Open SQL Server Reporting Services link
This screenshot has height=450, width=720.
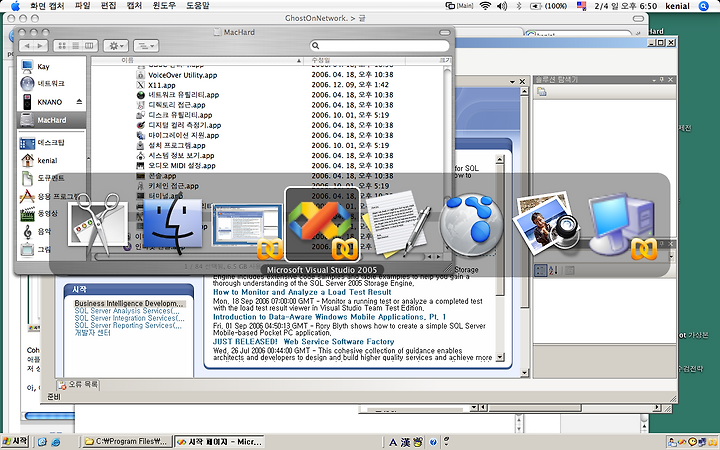click(128, 325)
